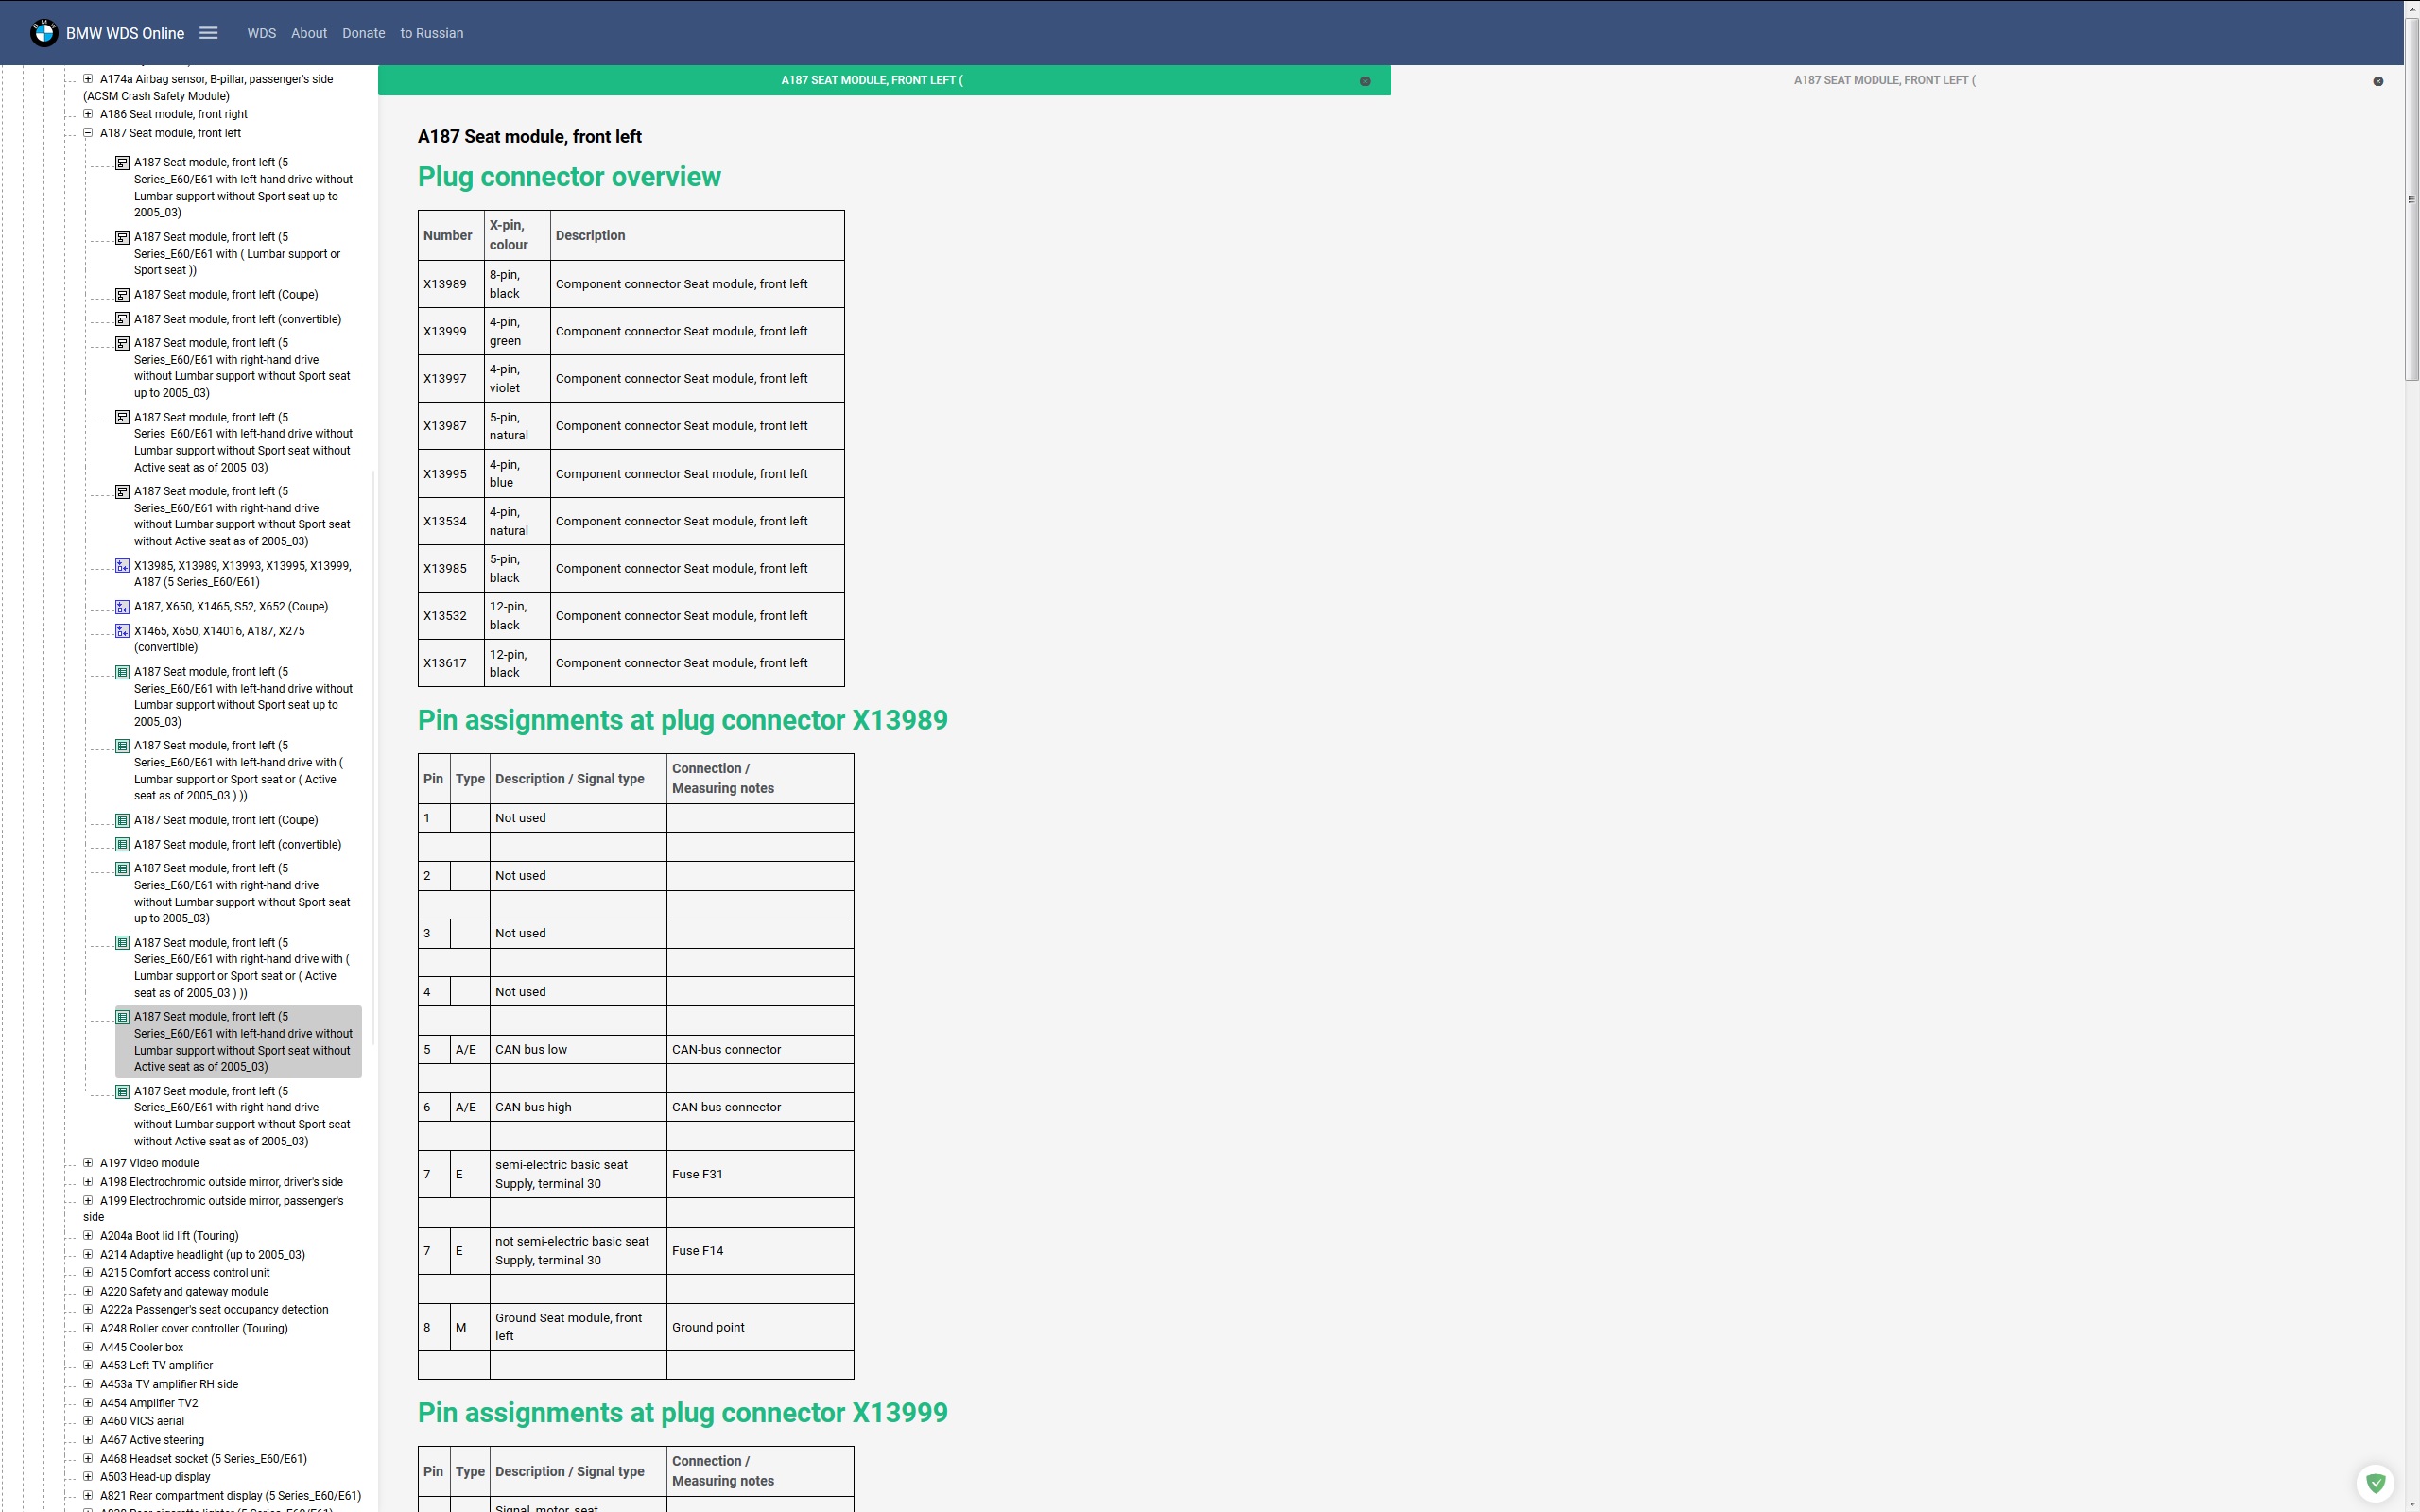Open the About menu item
The width and height of the screenshot is (2420, 1512).
[309, 33]
